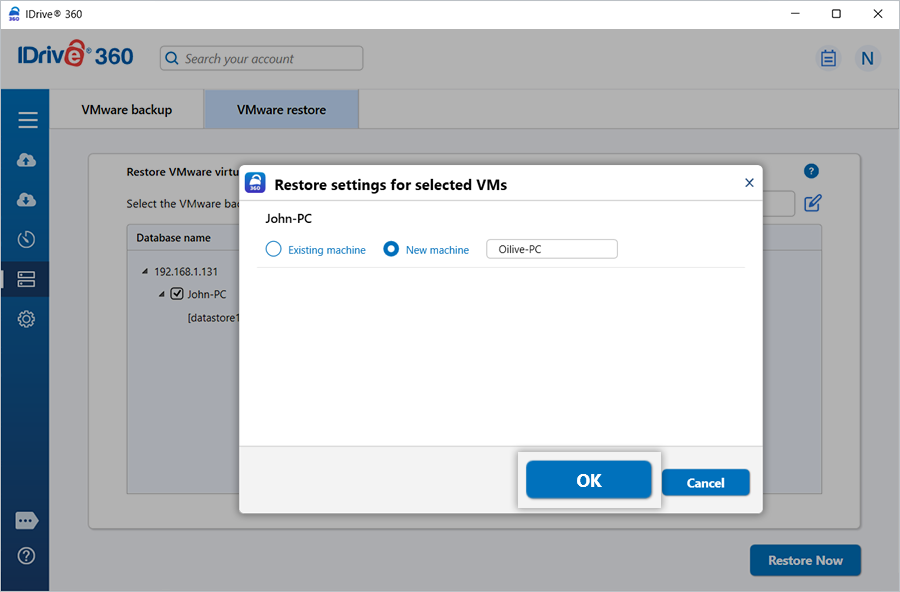This screenshot has width=900, height=592.
Task: Select the server backup sidebar icon
Action: (27, 280)
